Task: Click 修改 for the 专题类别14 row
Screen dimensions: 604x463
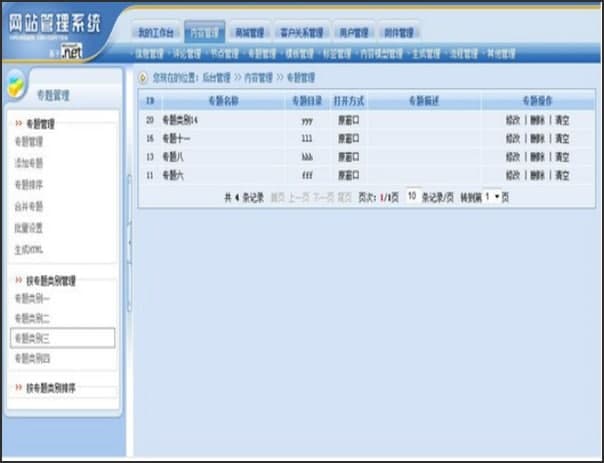Action: (x=513, y=120)
